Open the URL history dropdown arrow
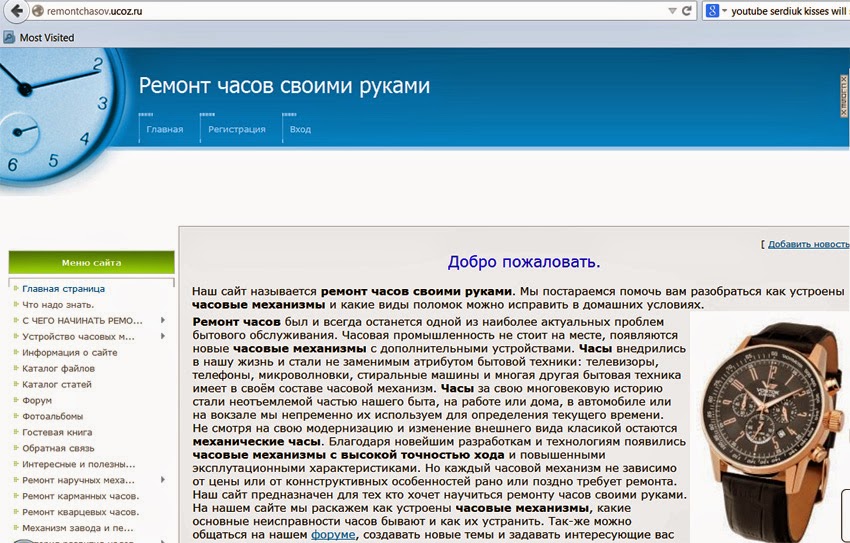Viewport: 850px width, 543px height. pos(672,11)
